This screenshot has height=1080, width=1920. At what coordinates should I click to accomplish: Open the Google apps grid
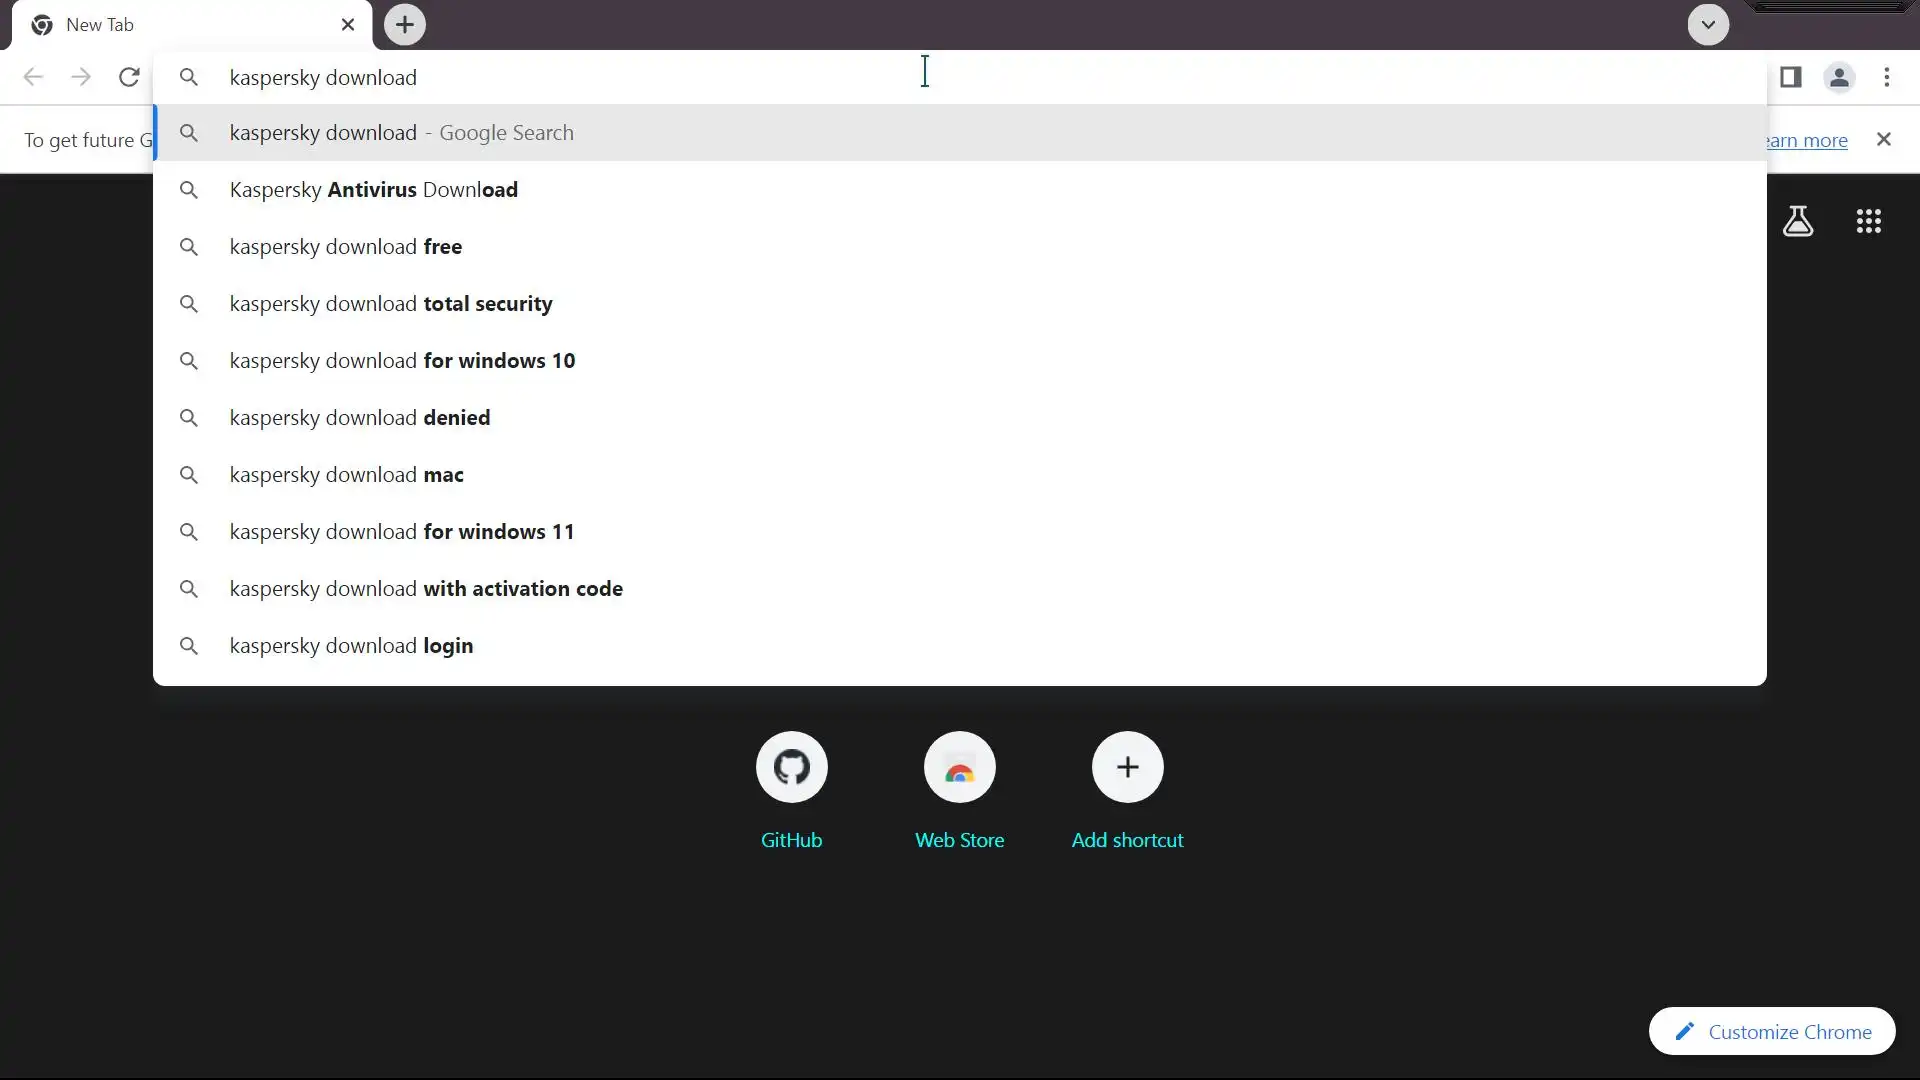(1868, 221)
